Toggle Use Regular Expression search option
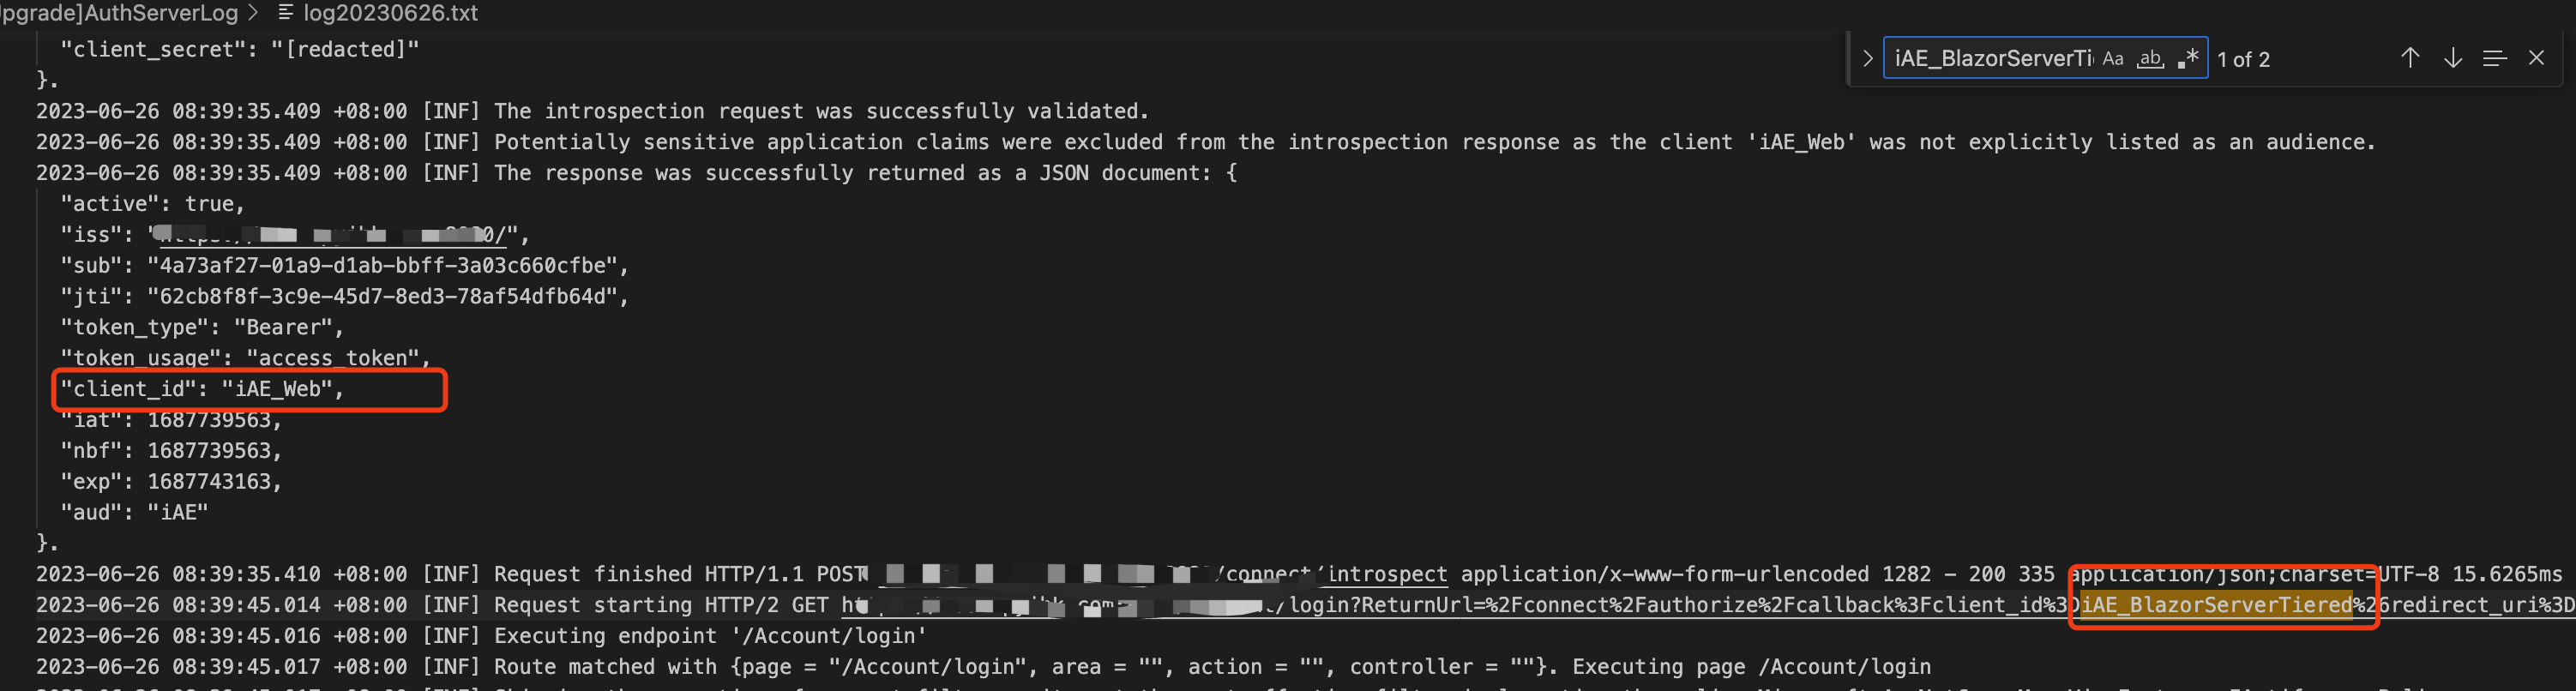 click(x=2188, y=59)
